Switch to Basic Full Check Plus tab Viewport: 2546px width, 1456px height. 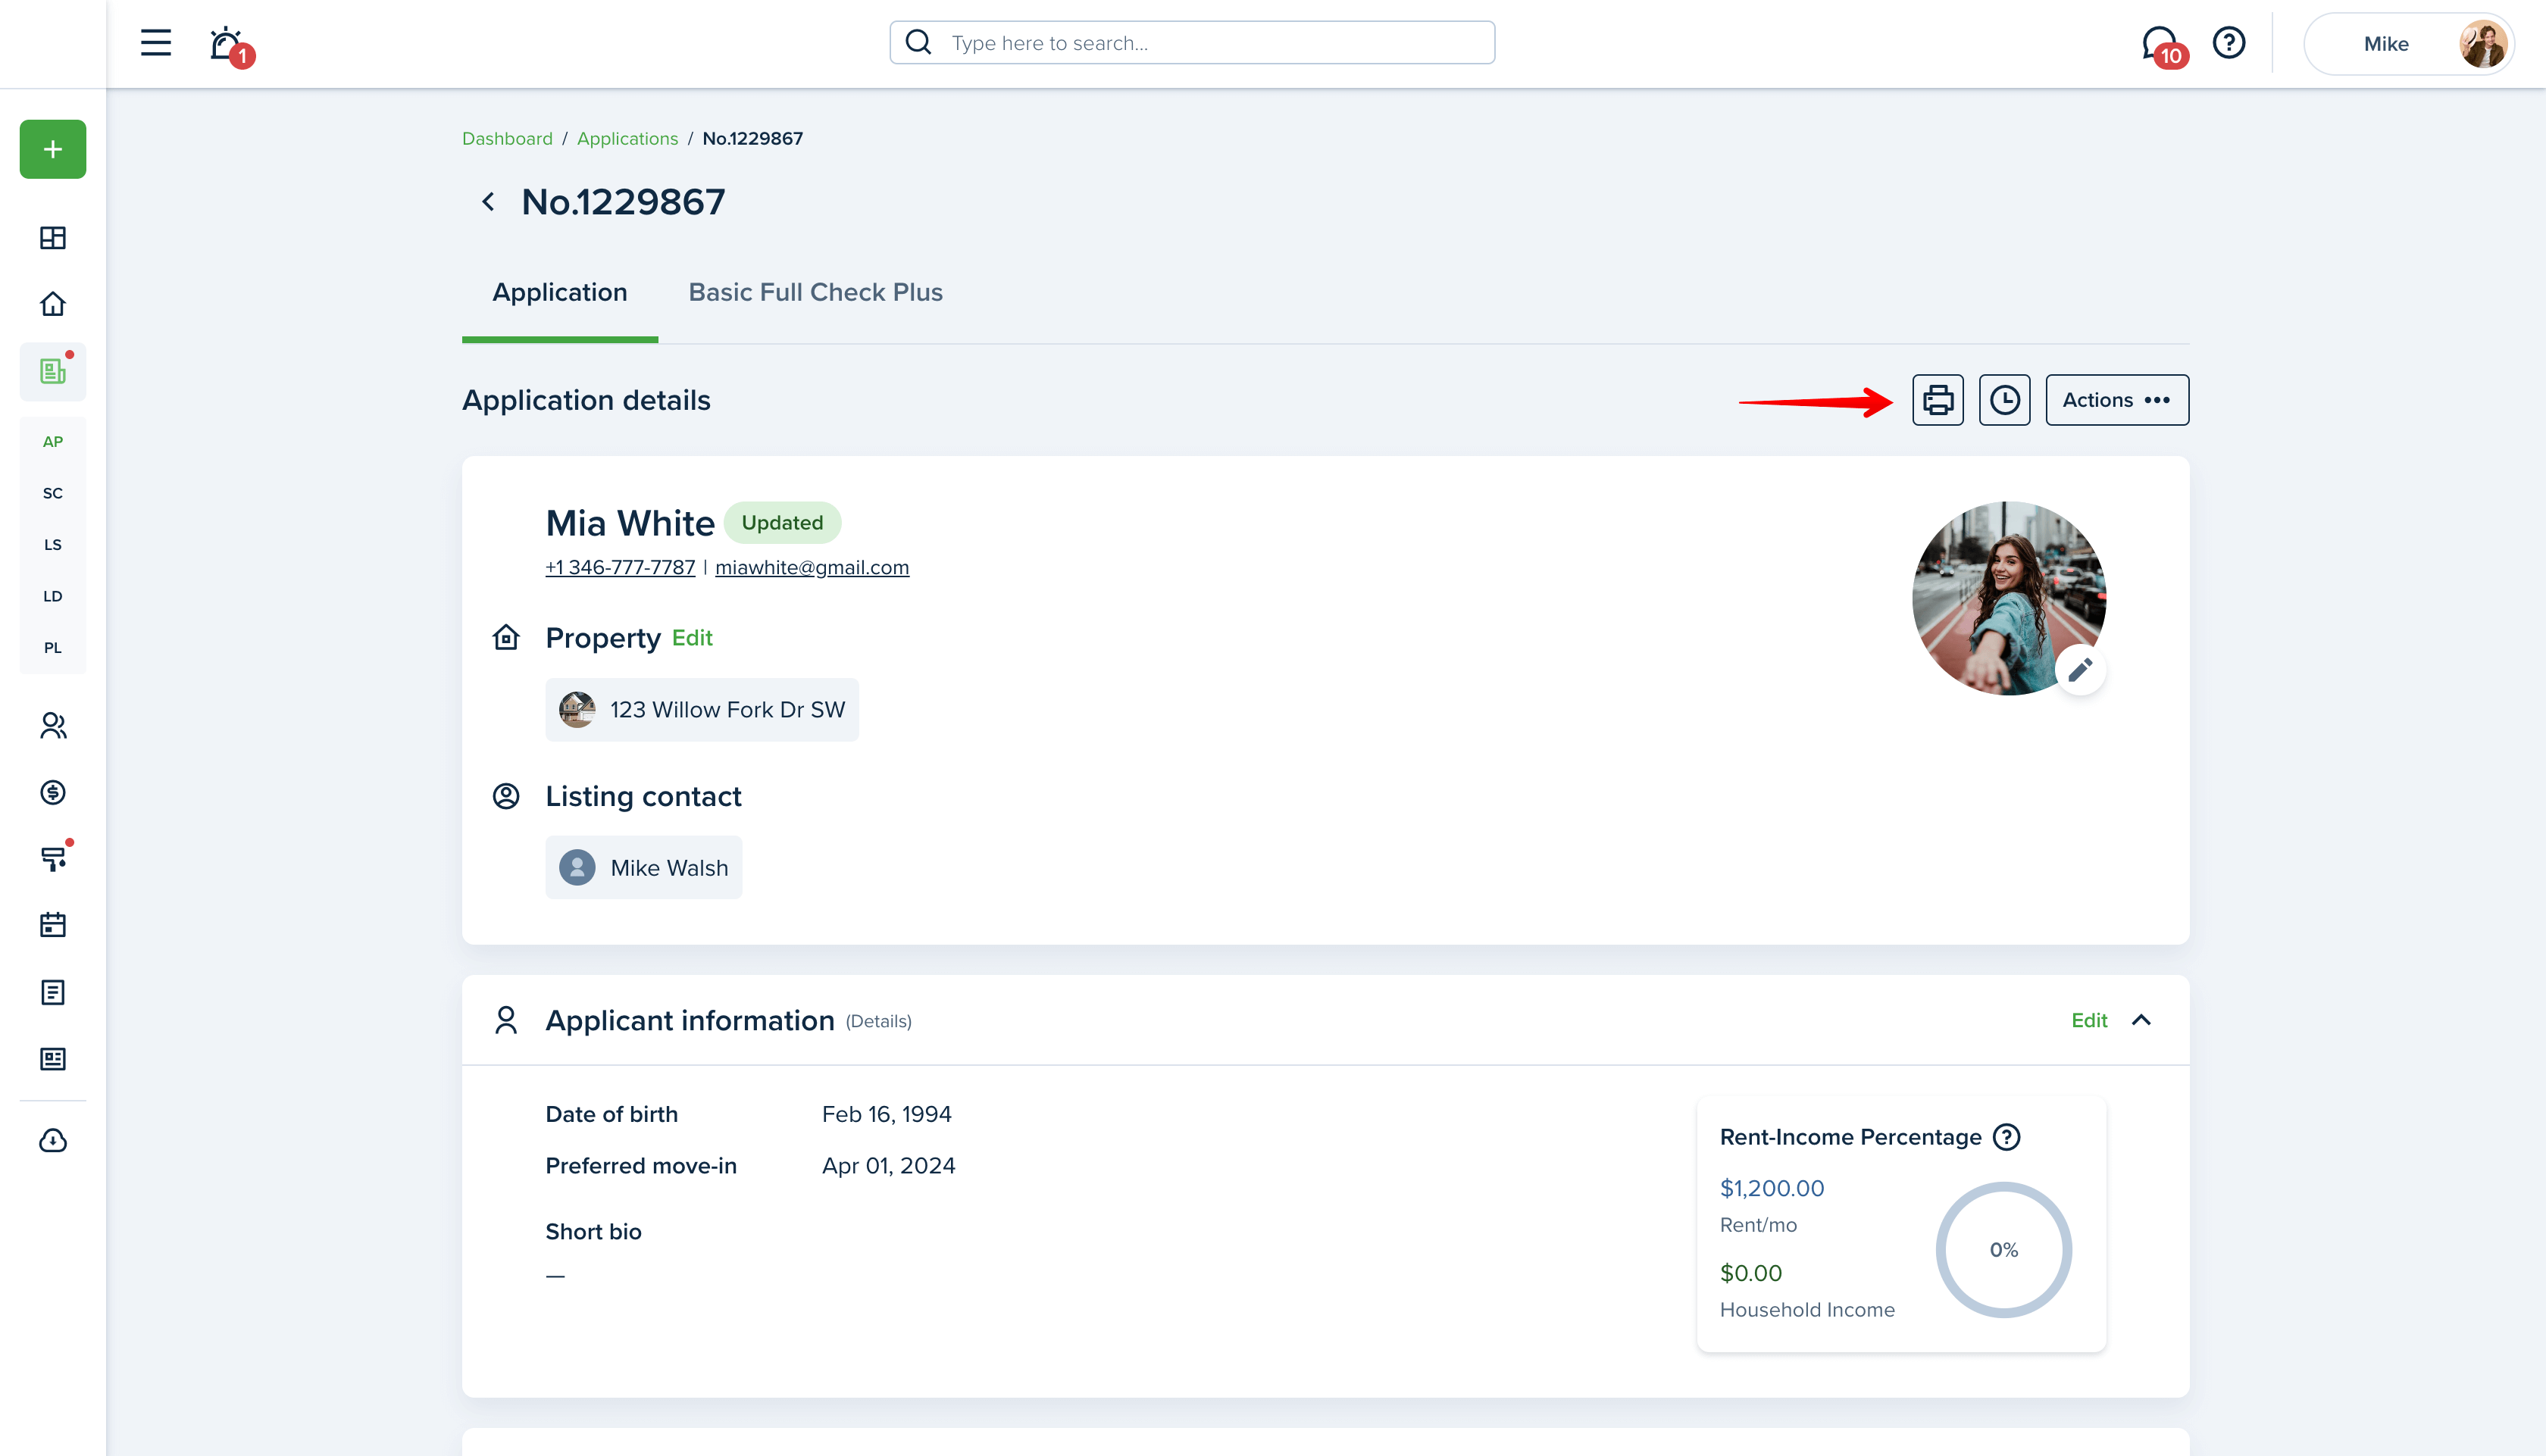coord(815,292)
